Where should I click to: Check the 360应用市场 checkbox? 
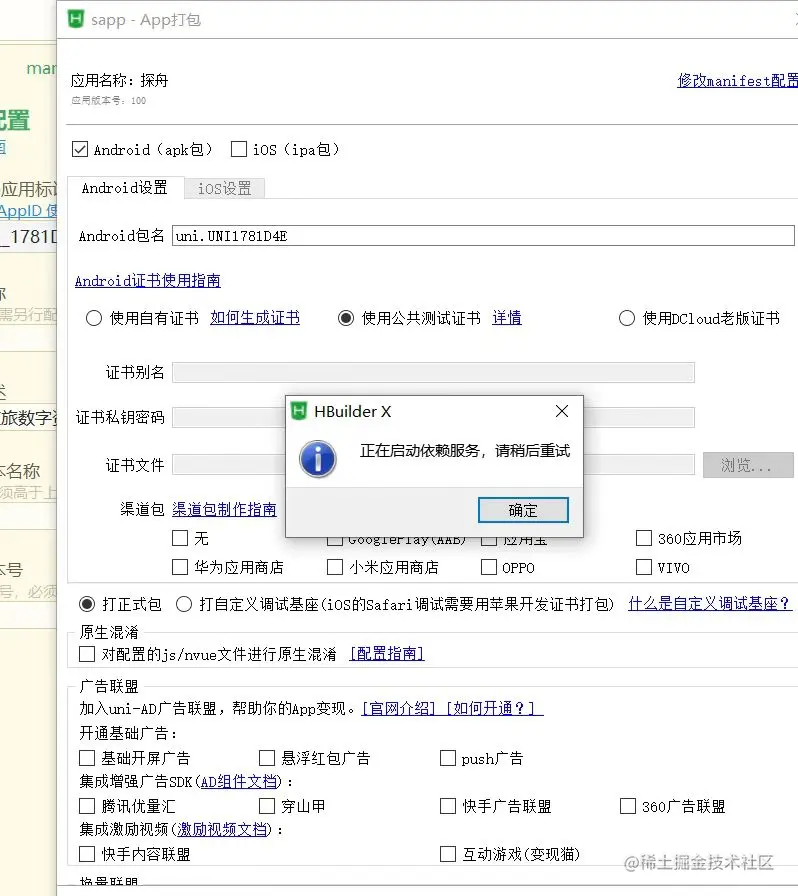644,538
